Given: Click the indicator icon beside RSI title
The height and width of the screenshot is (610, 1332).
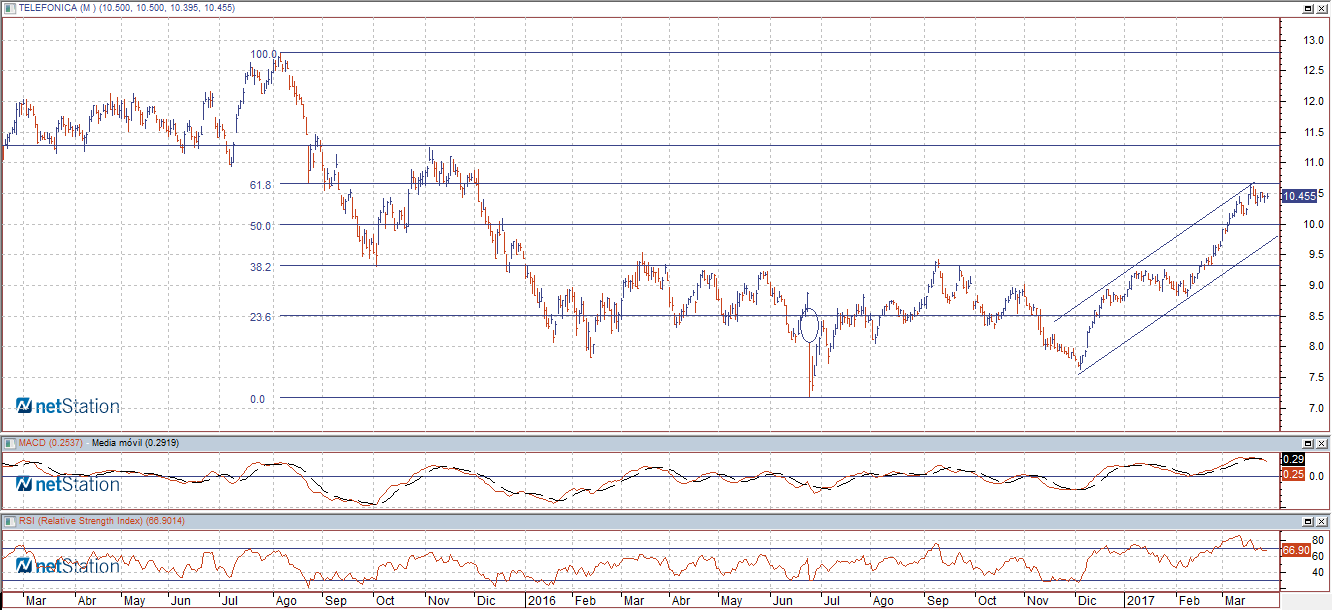Looking at the screenshot, I should (x=9, y=521).
